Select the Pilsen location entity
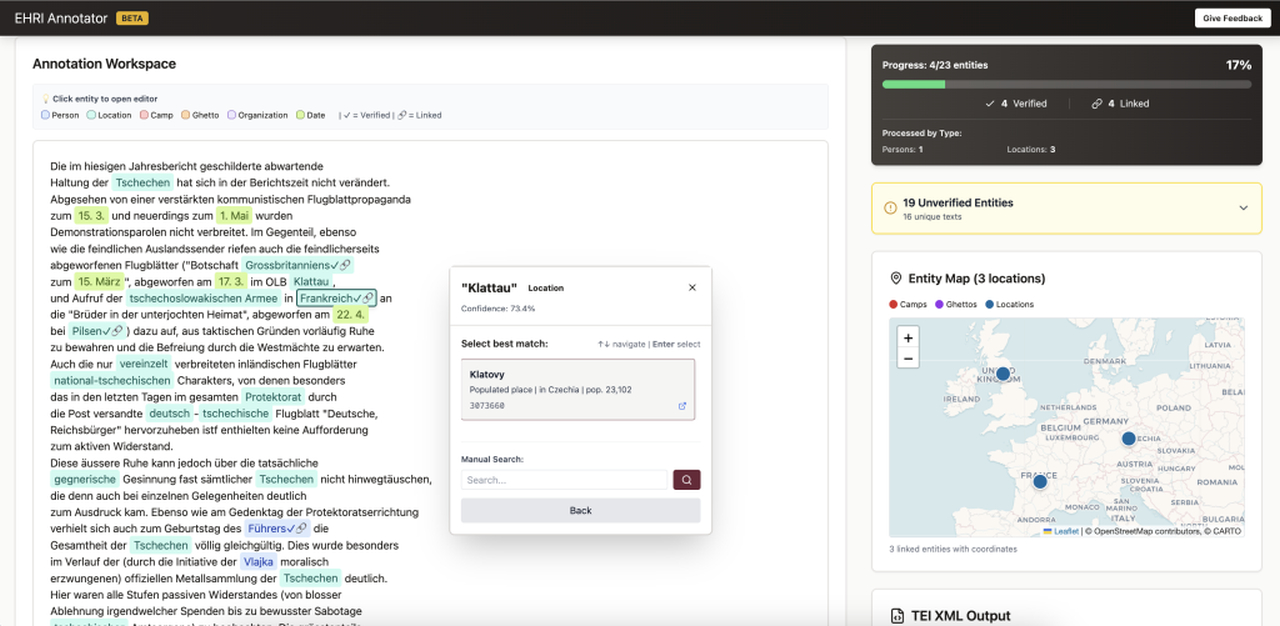The width and height of the screenshot is (1280, 626). [x=97, y=331]
